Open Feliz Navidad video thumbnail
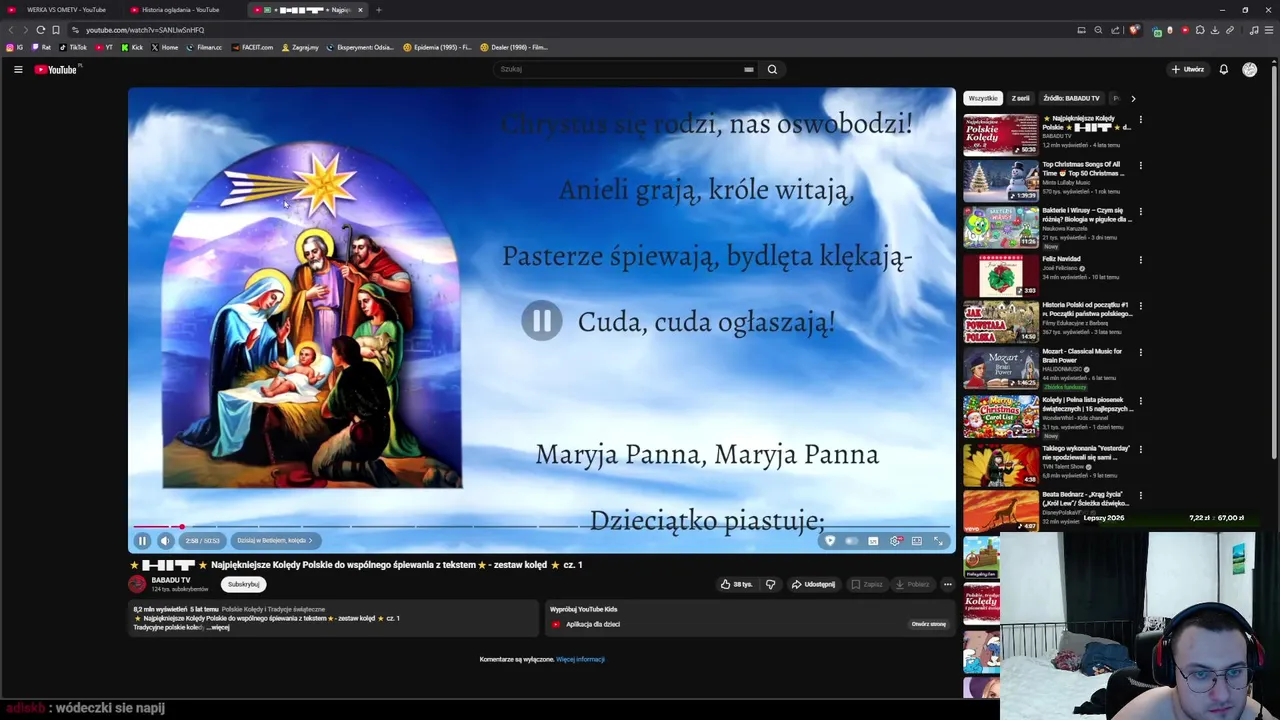 1001,276
